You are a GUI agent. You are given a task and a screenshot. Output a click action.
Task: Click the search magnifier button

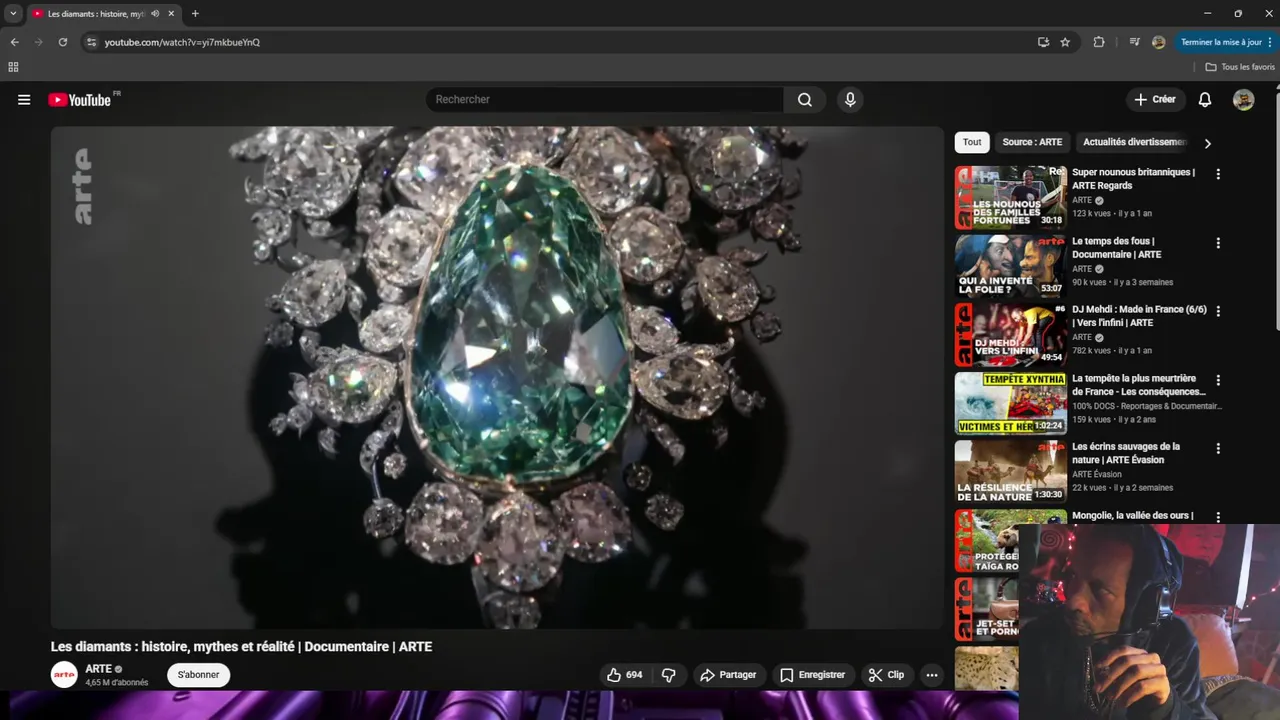[805, 100]
